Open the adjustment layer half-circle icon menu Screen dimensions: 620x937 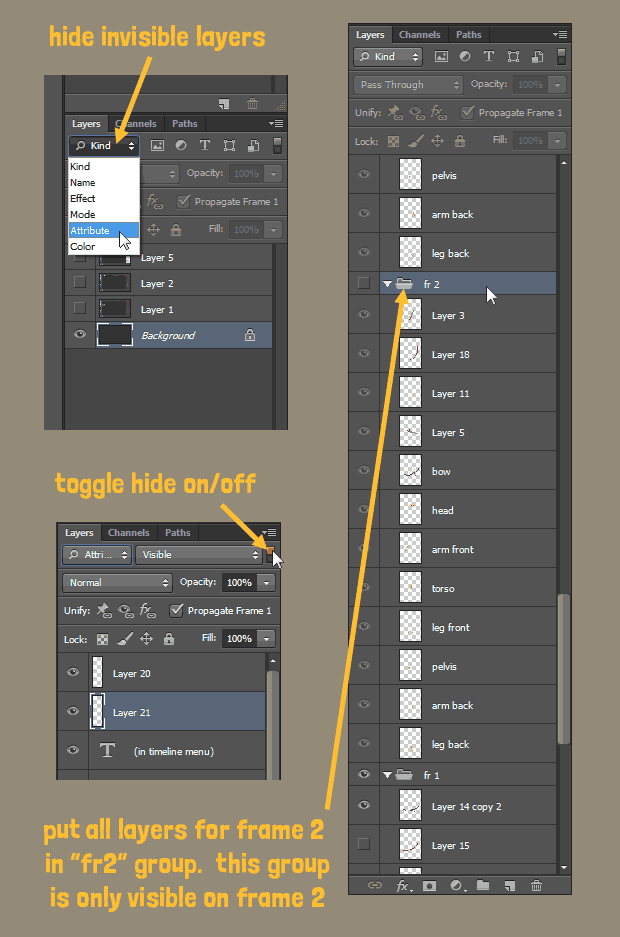(457, 885)
